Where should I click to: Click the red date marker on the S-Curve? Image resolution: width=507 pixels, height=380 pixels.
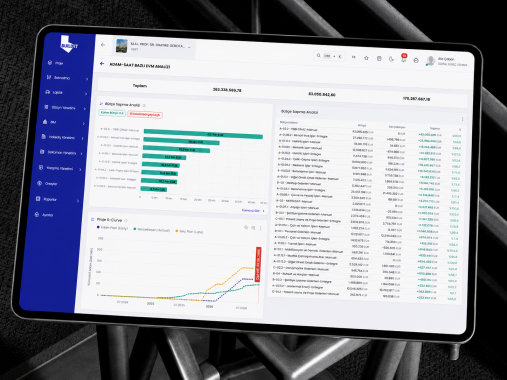click(258, 265)
